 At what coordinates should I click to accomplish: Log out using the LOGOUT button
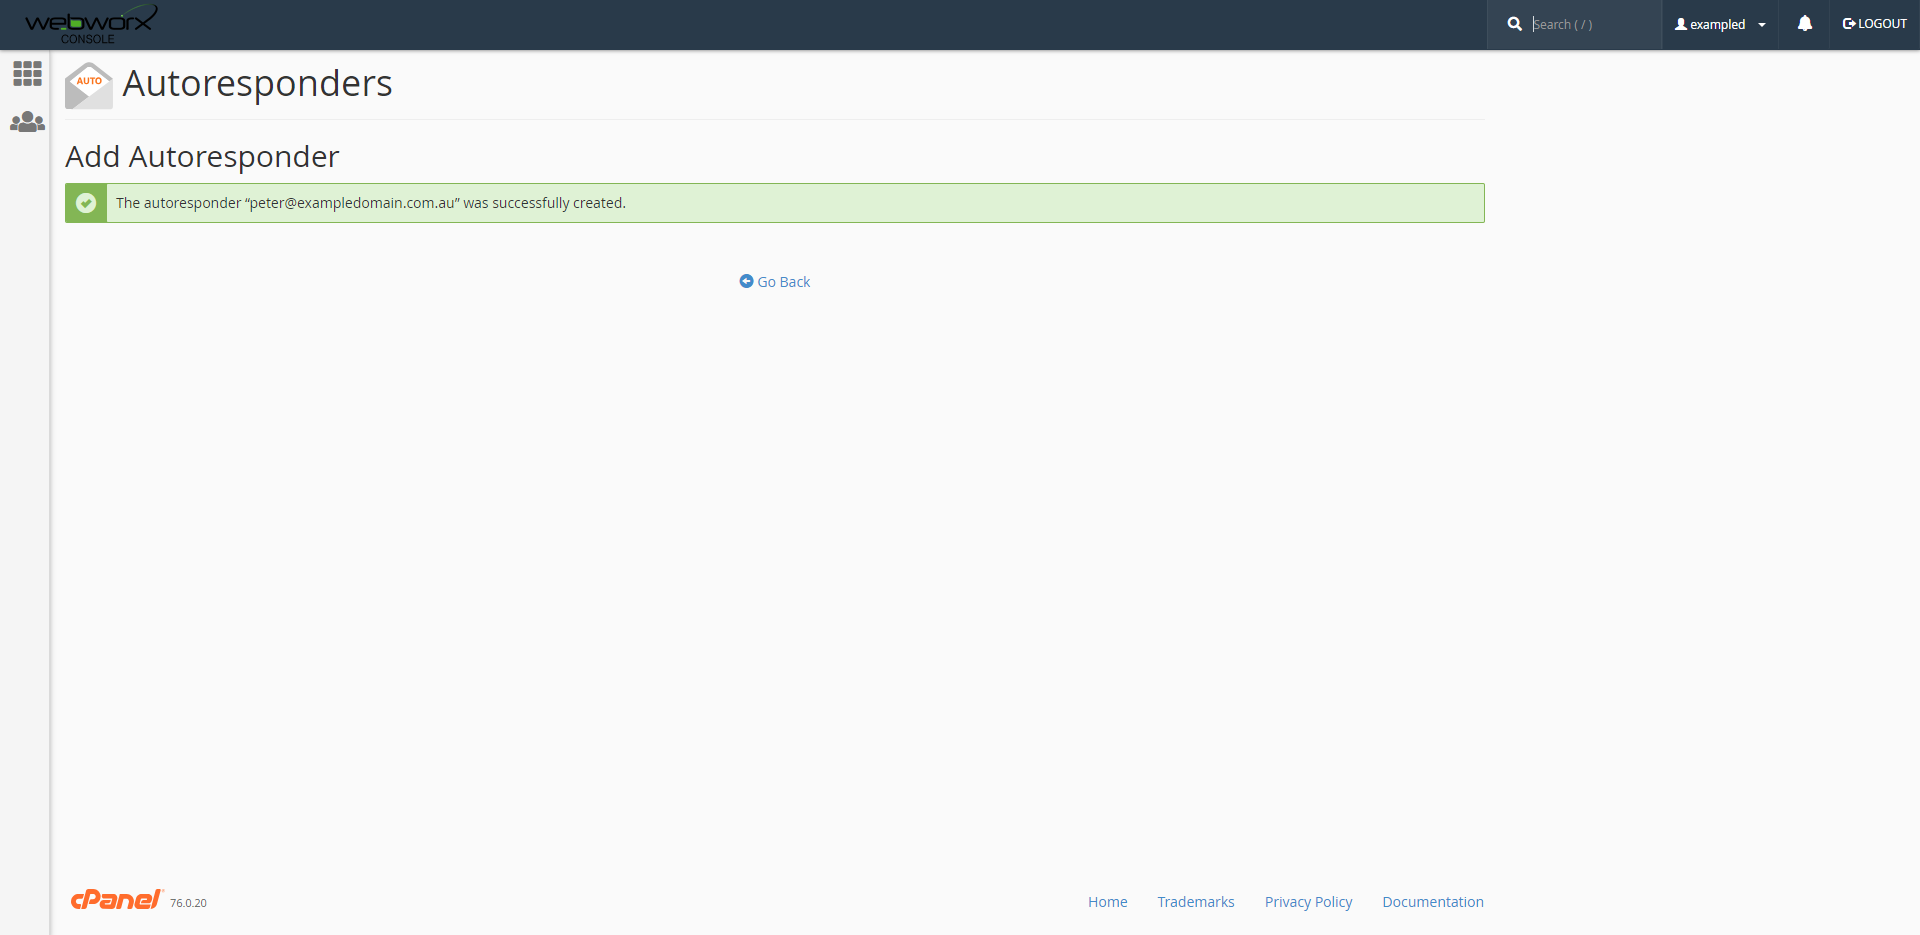click(x=1874, y=24)
